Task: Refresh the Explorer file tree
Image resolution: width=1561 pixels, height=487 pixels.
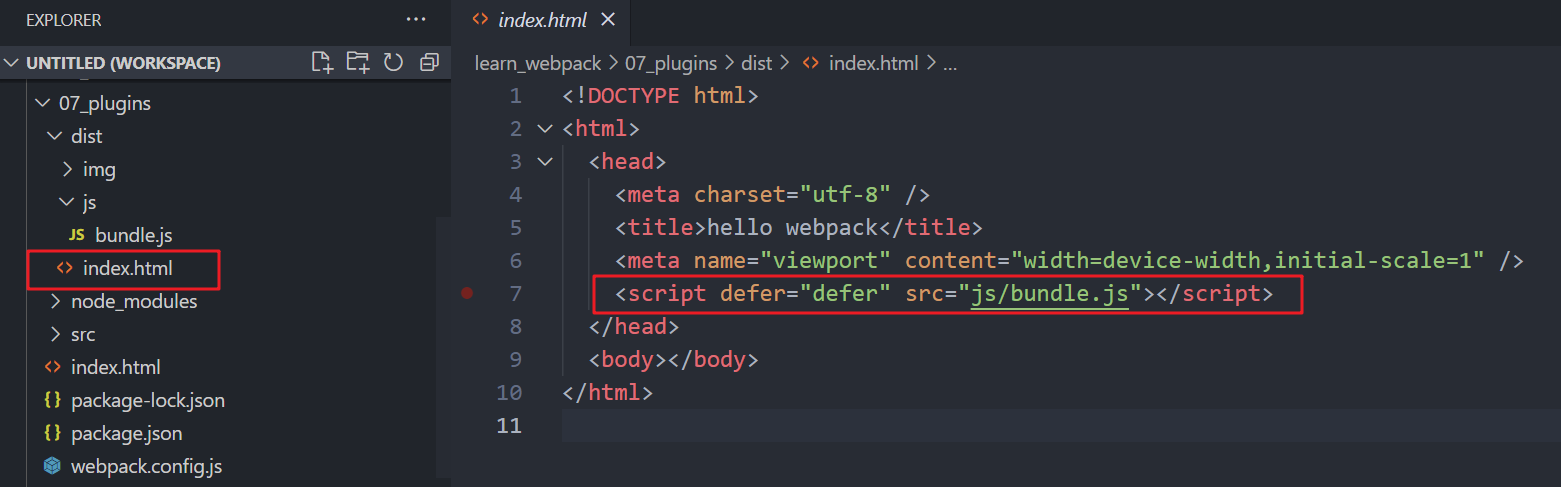Action: point(394,62)
